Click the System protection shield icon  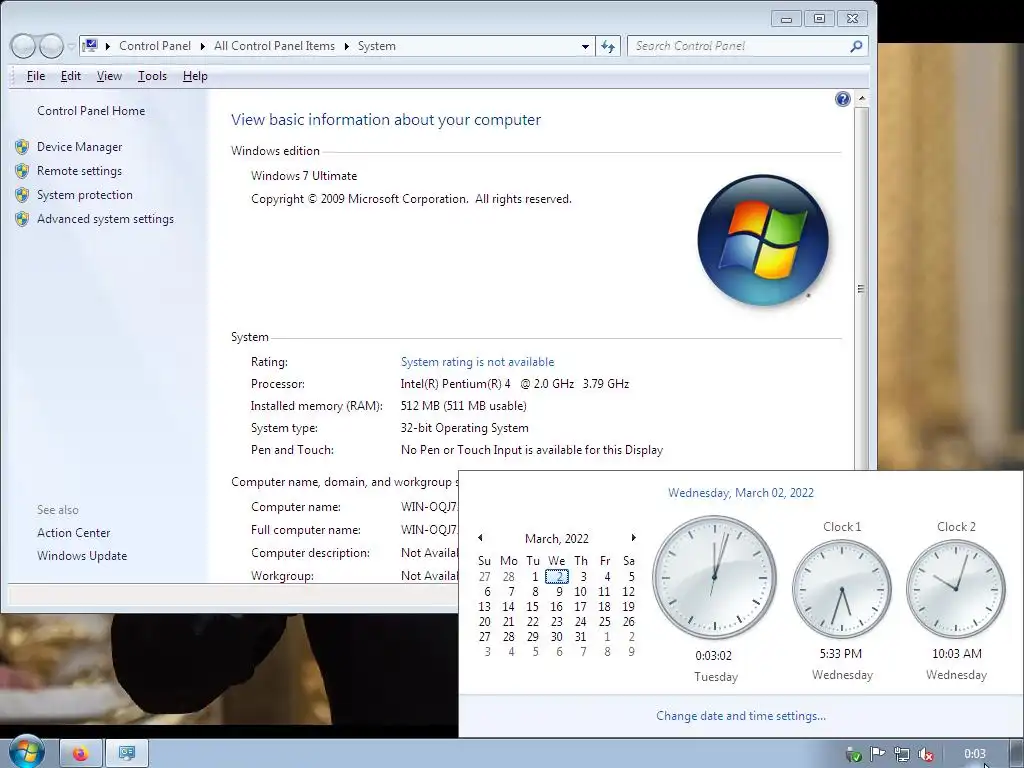(x=22, y=195)
